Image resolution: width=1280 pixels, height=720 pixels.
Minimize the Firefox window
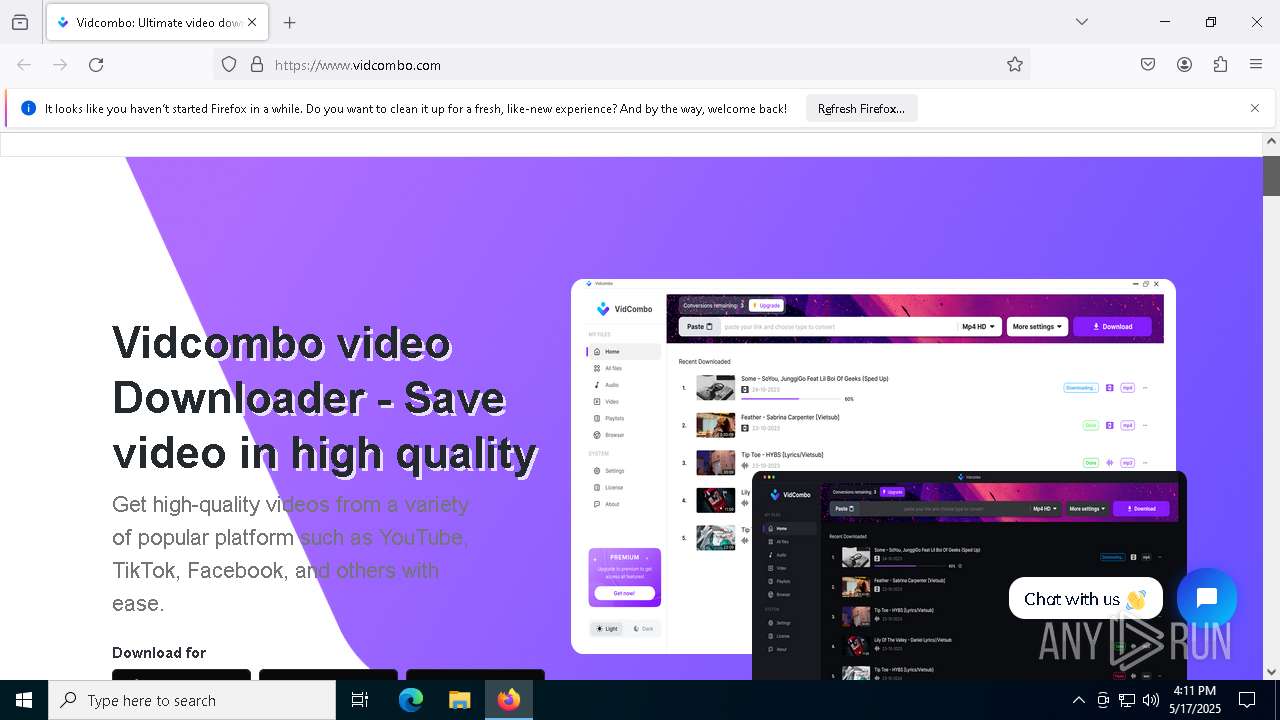tap(1165, 22)
